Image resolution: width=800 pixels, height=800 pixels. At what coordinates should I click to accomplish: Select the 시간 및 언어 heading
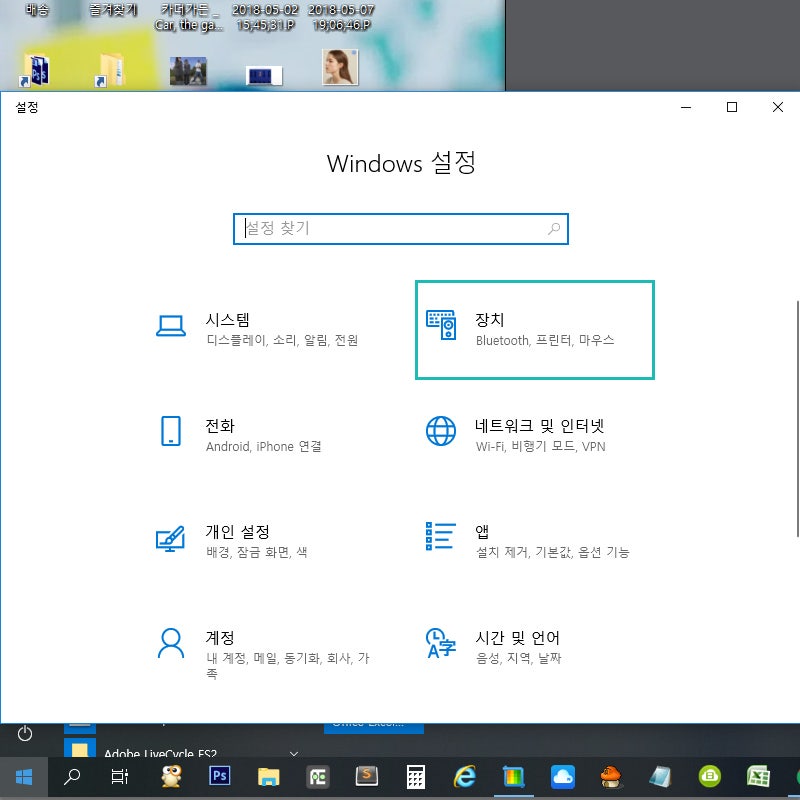tap(517, 638)
